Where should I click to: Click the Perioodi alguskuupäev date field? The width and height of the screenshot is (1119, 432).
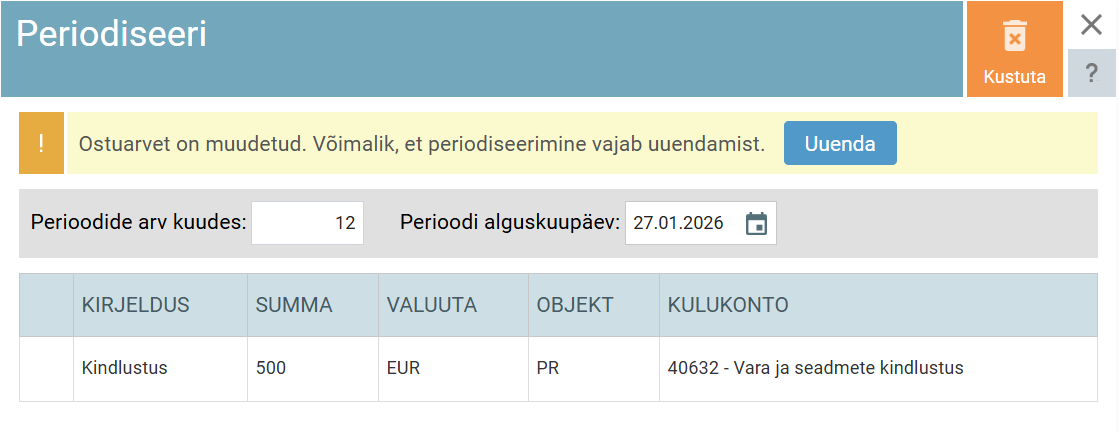701,223
